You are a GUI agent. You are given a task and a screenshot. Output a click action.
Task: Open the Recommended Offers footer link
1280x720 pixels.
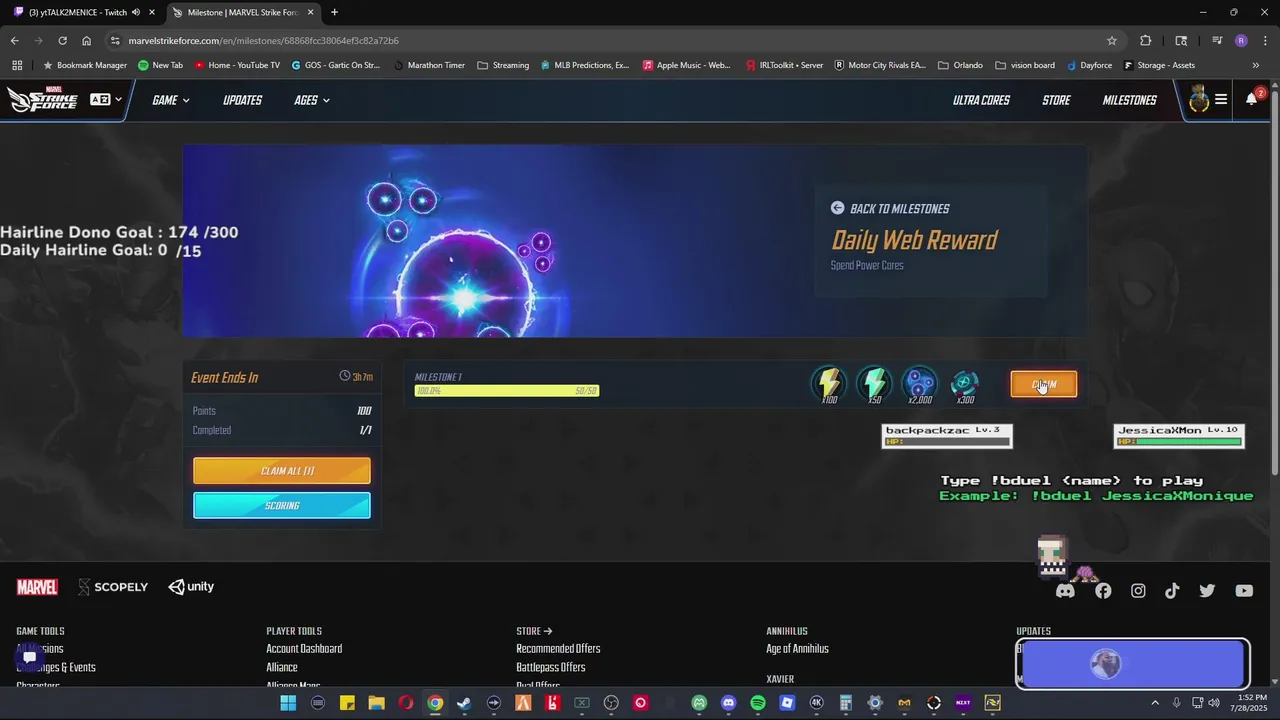[558, 649]
